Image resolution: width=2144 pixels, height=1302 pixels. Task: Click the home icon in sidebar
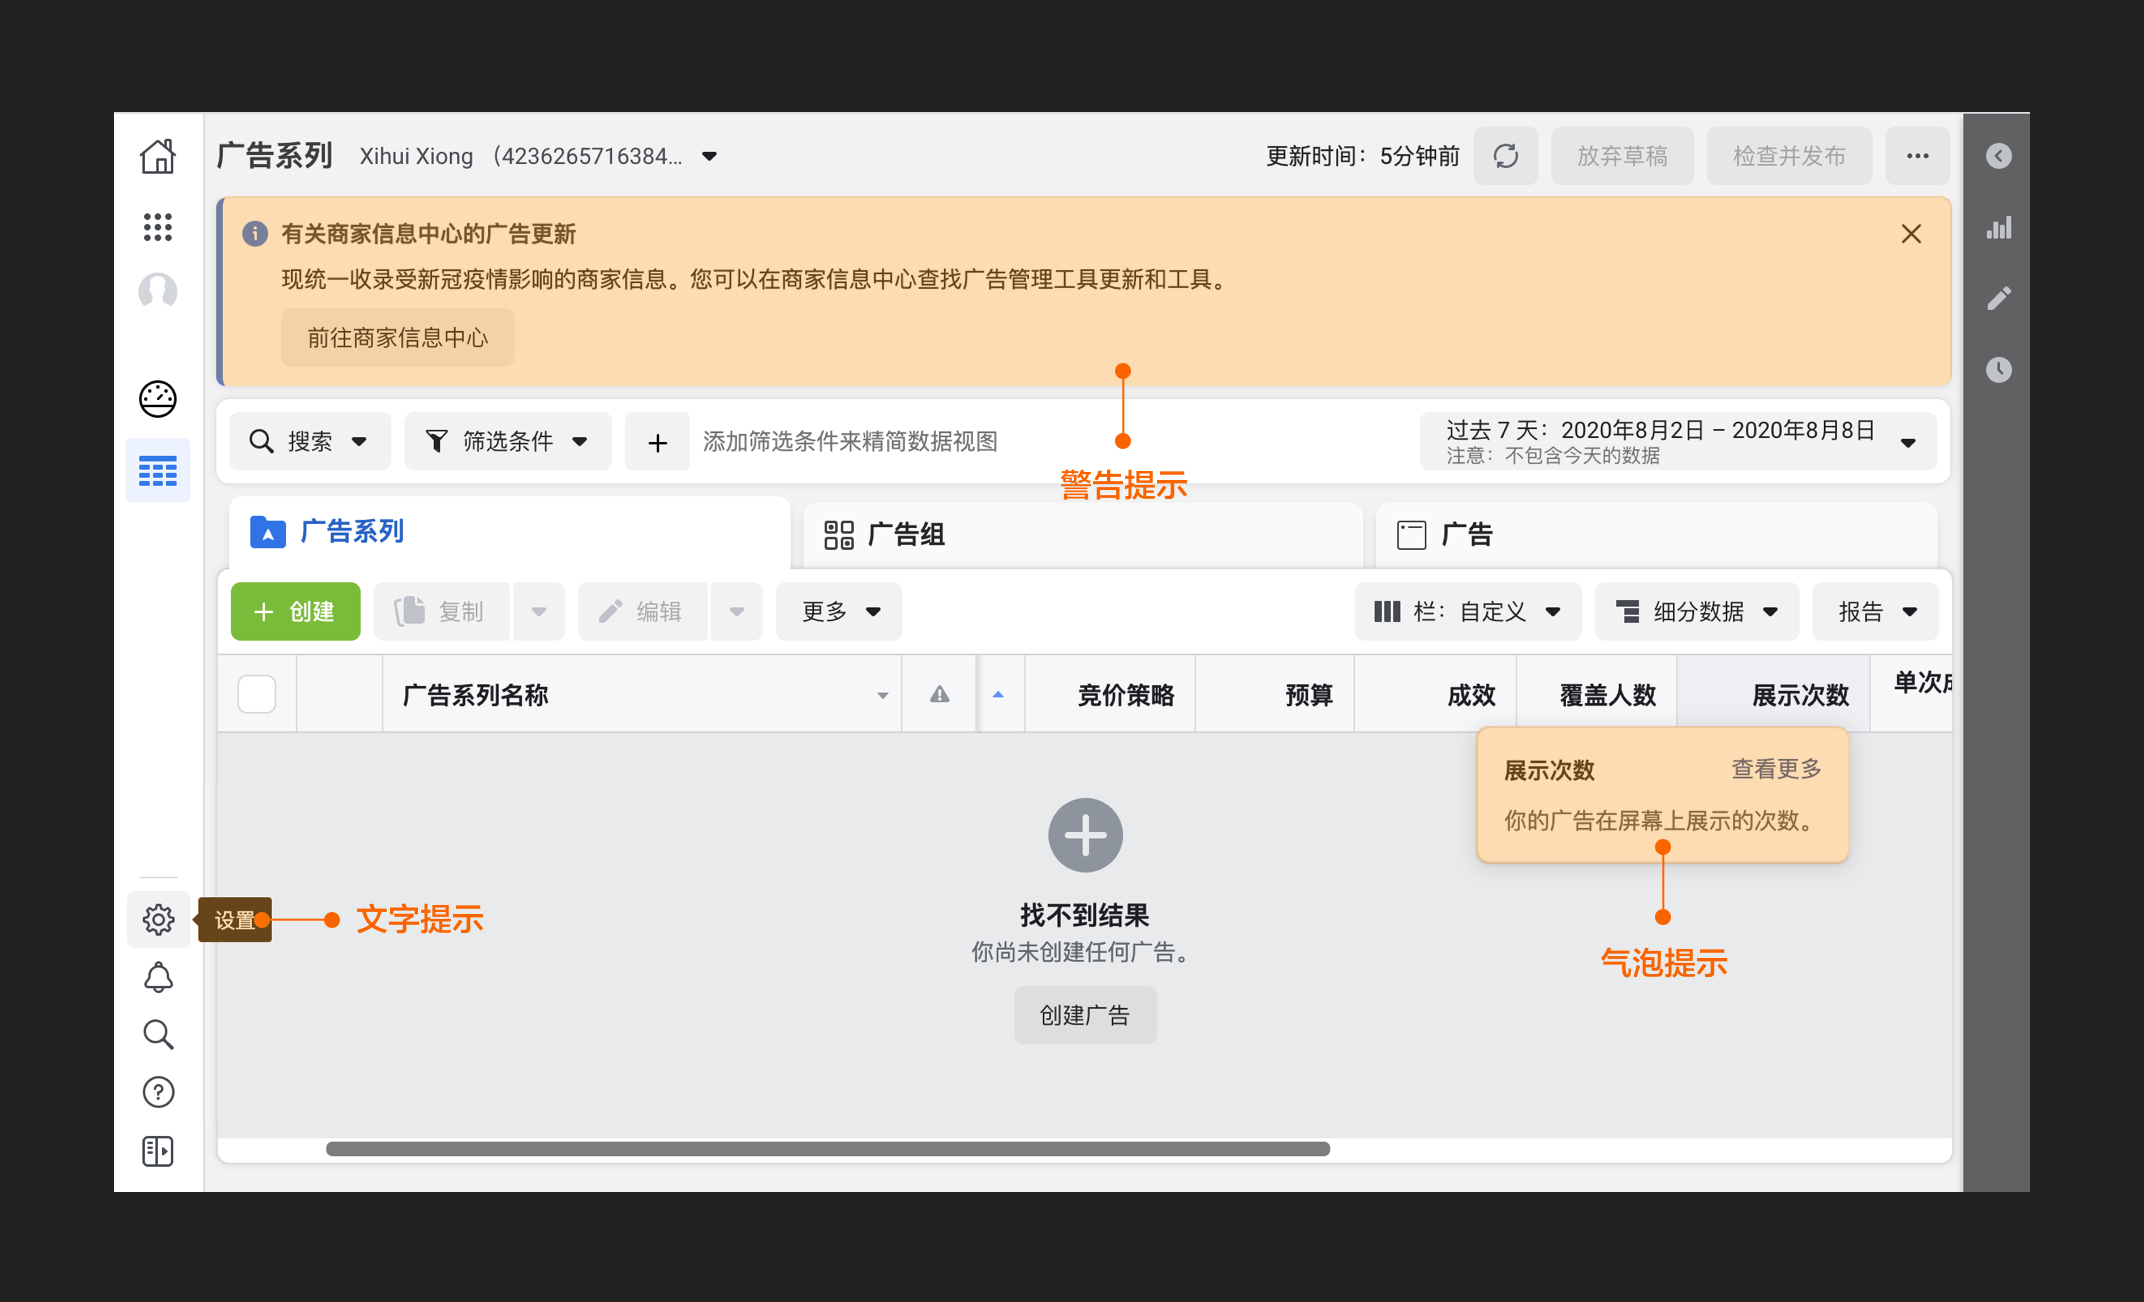158,156
